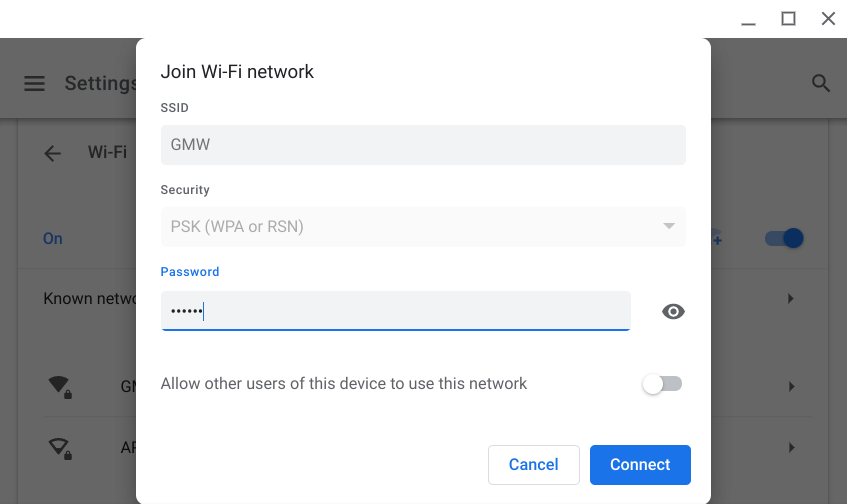Click the Connect button

[x=640, y=465]
